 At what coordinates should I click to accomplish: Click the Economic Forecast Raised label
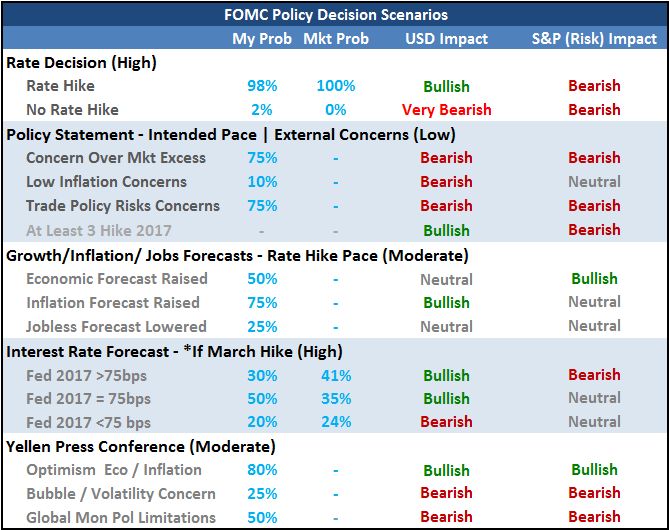coord(117,279)
